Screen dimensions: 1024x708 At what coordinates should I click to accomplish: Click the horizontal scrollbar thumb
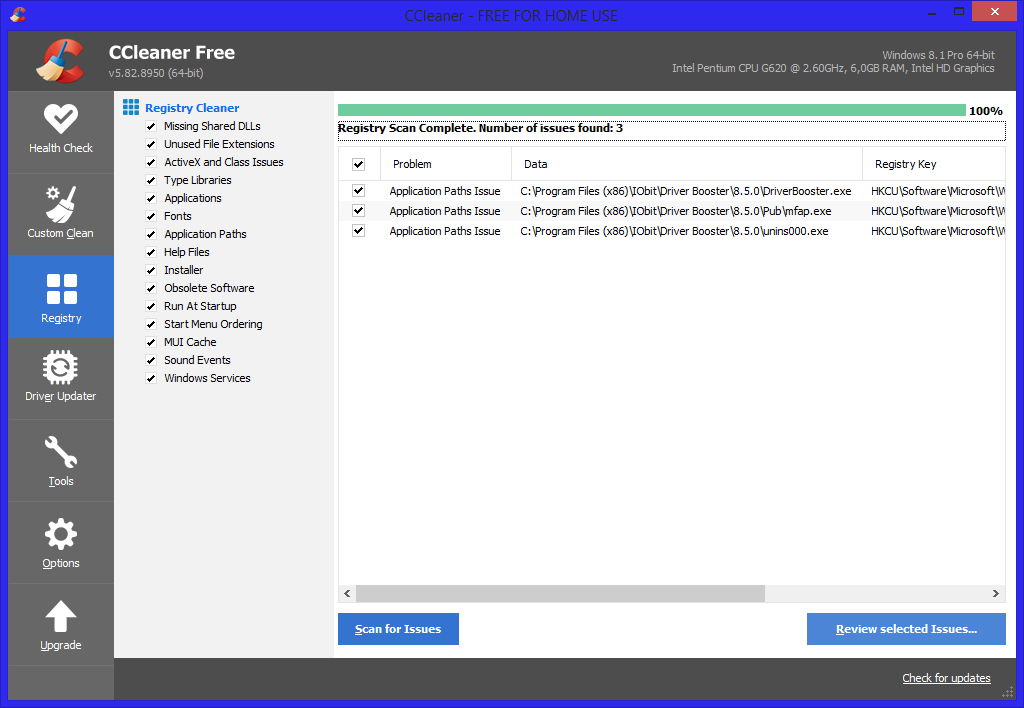click(x=560, y=593)
